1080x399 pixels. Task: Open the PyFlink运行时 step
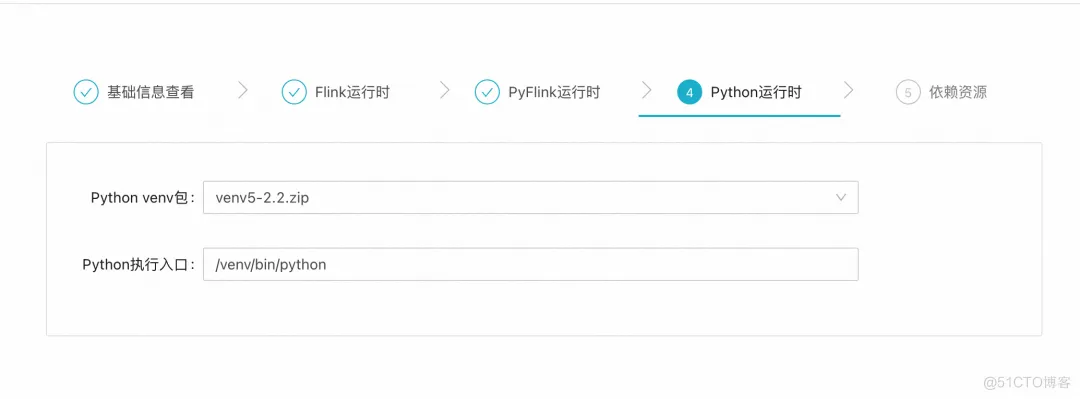pos(554,92)
